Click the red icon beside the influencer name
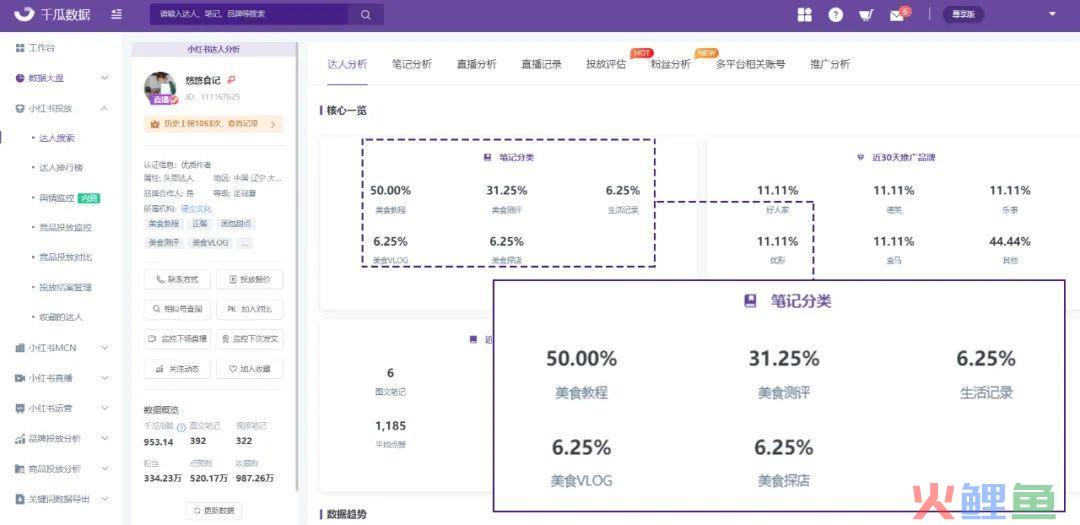This screenshot has width=1080, height=525. tap(231, 81)
